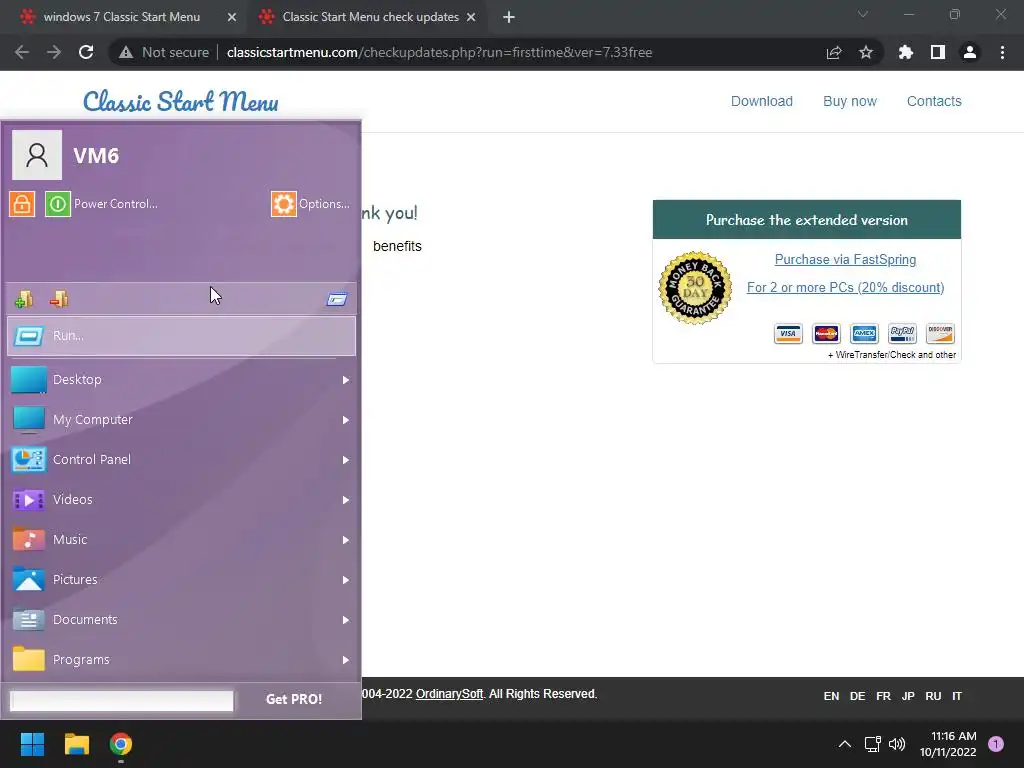Switch site language to RU
1024x768 pixels.
coord(933,696)
